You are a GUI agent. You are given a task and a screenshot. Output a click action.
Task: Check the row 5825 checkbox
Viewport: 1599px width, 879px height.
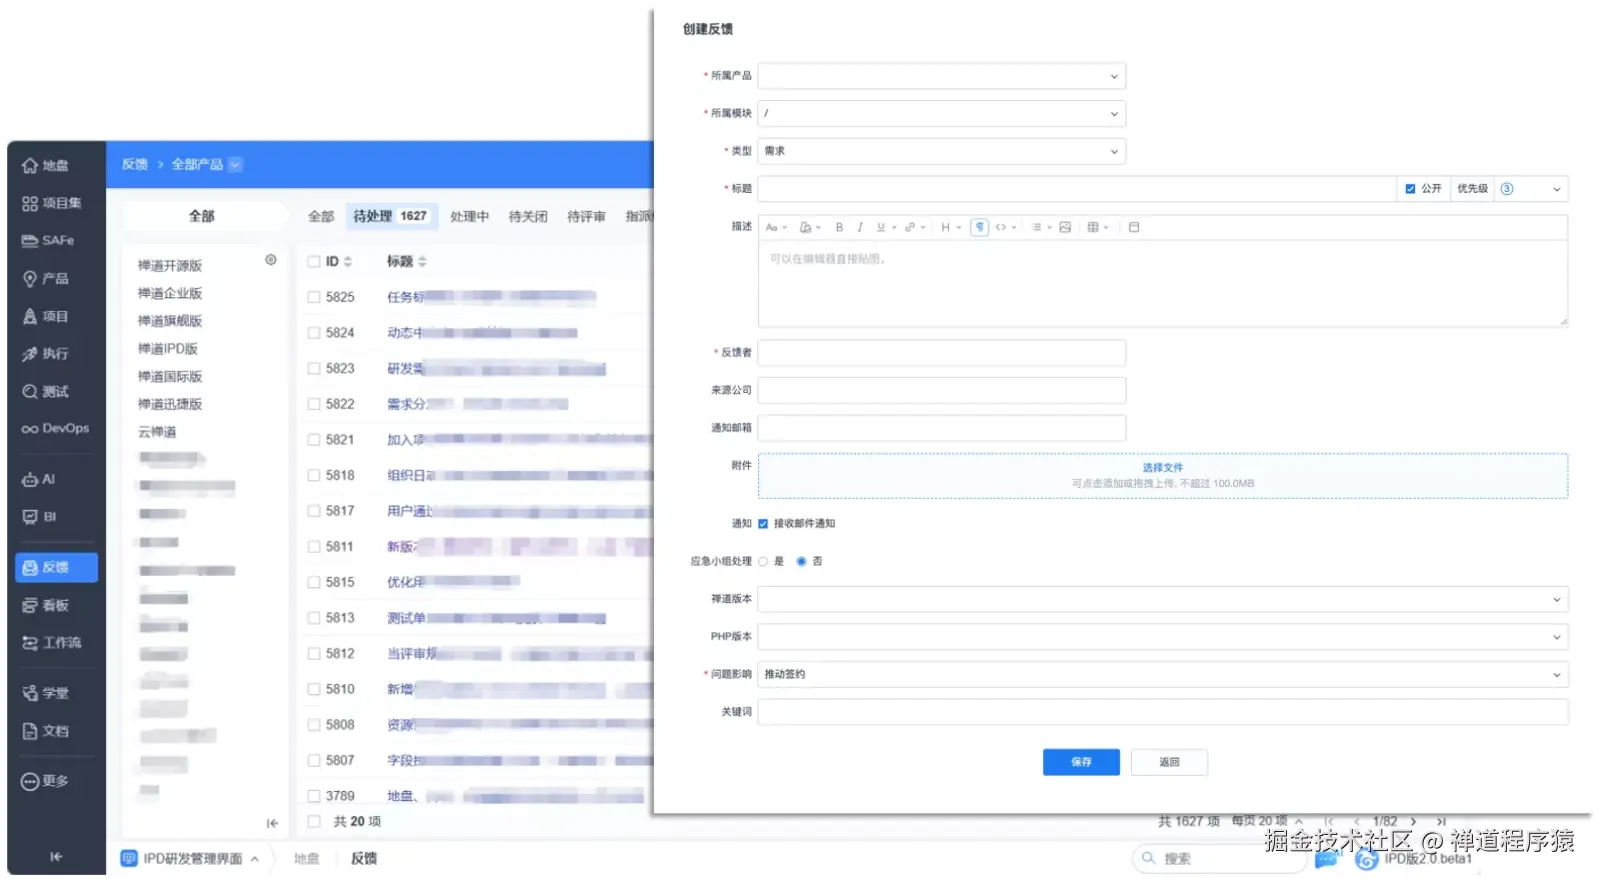314,298
